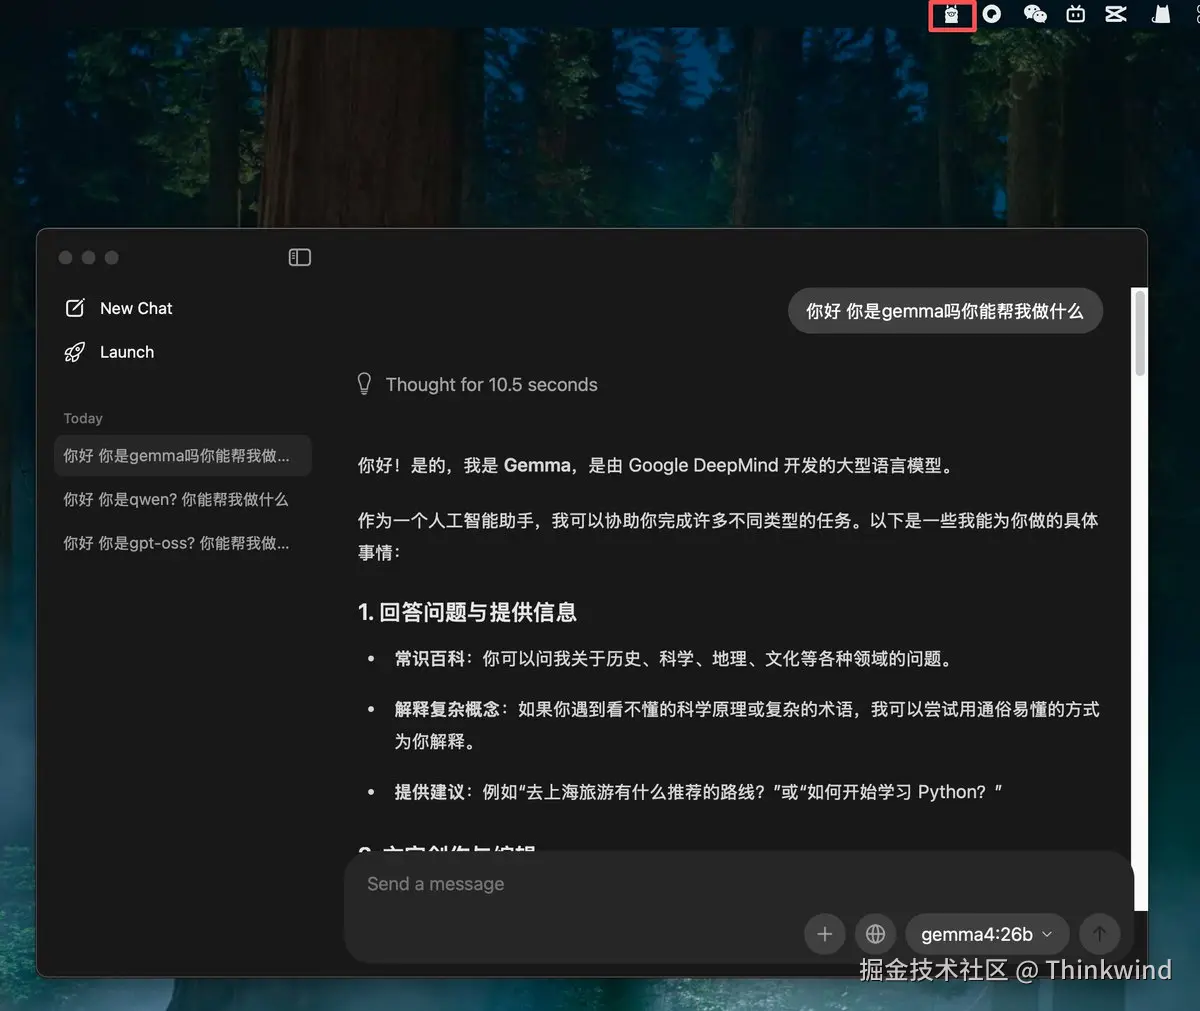This screenshot has height=1011, width=1200.
Task: Add an attachment with the plus button
Action: point(825,934)
